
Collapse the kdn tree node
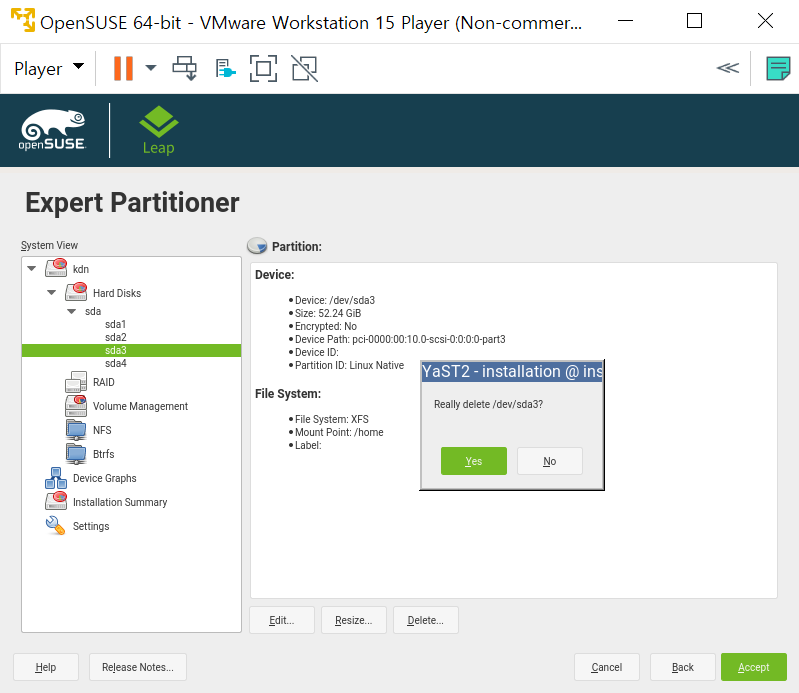(x=32, y=268)
